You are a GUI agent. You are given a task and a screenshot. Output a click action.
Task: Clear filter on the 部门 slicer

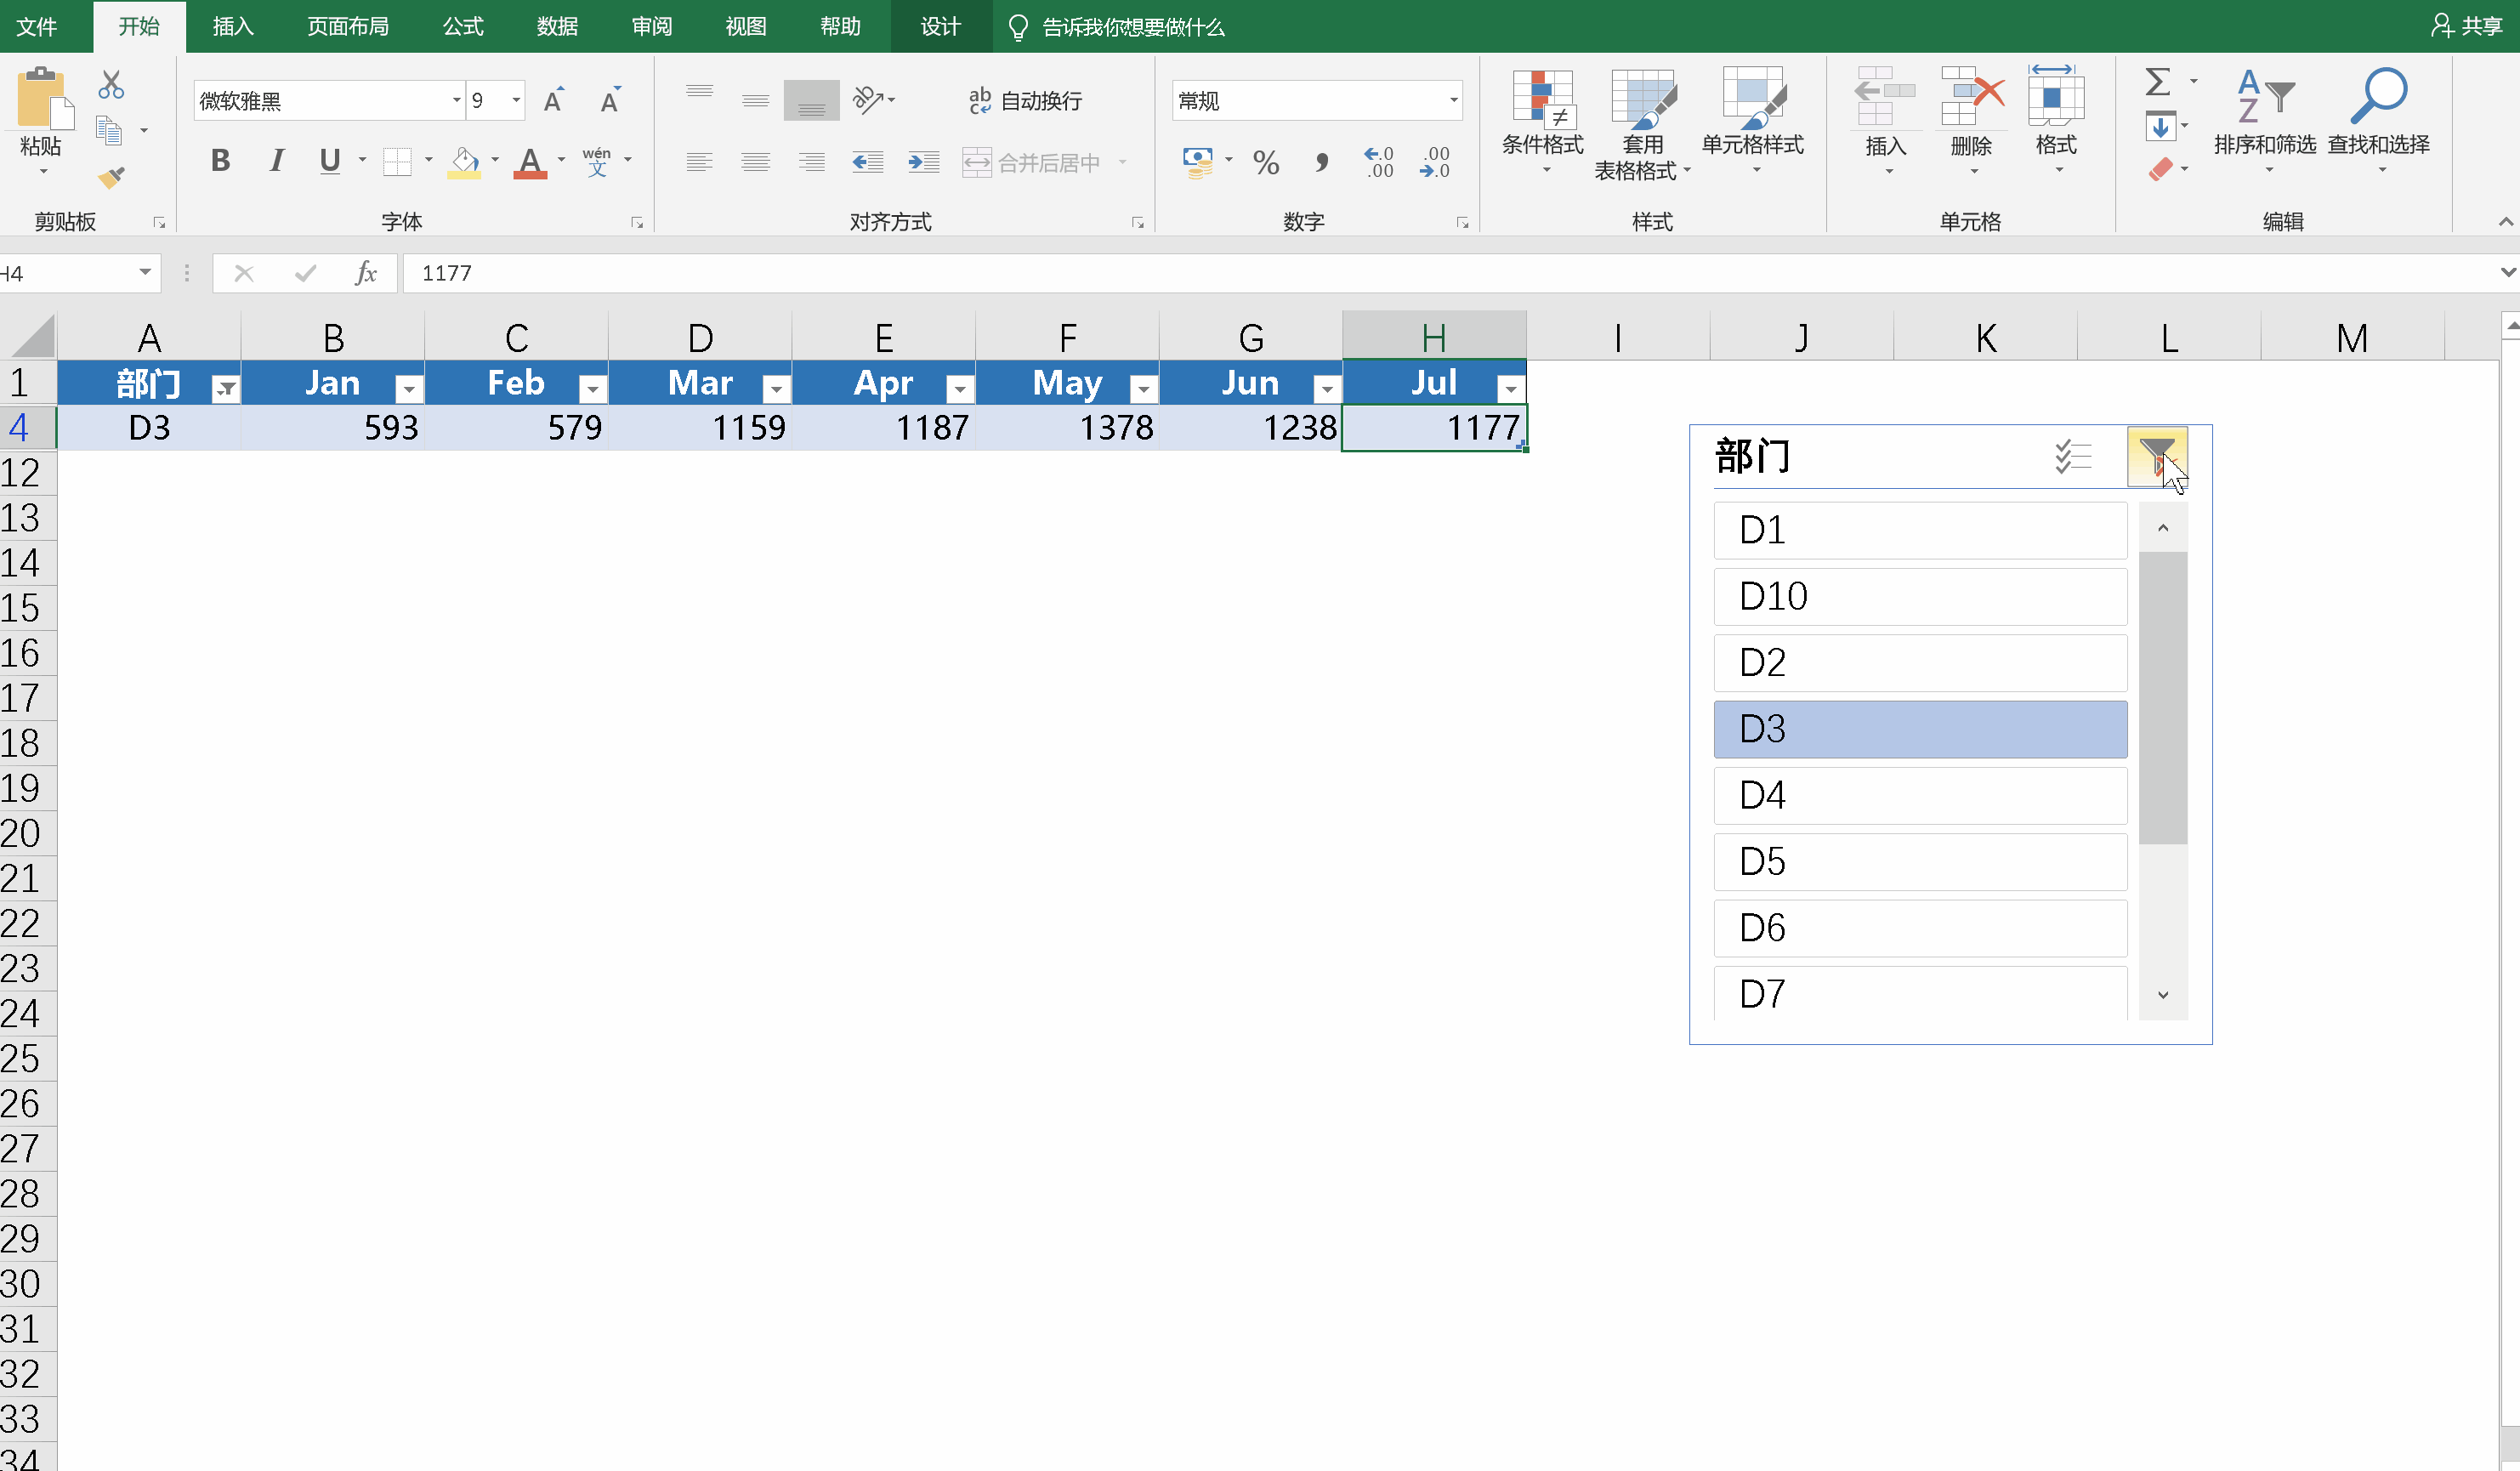(x=2157, y=456)
